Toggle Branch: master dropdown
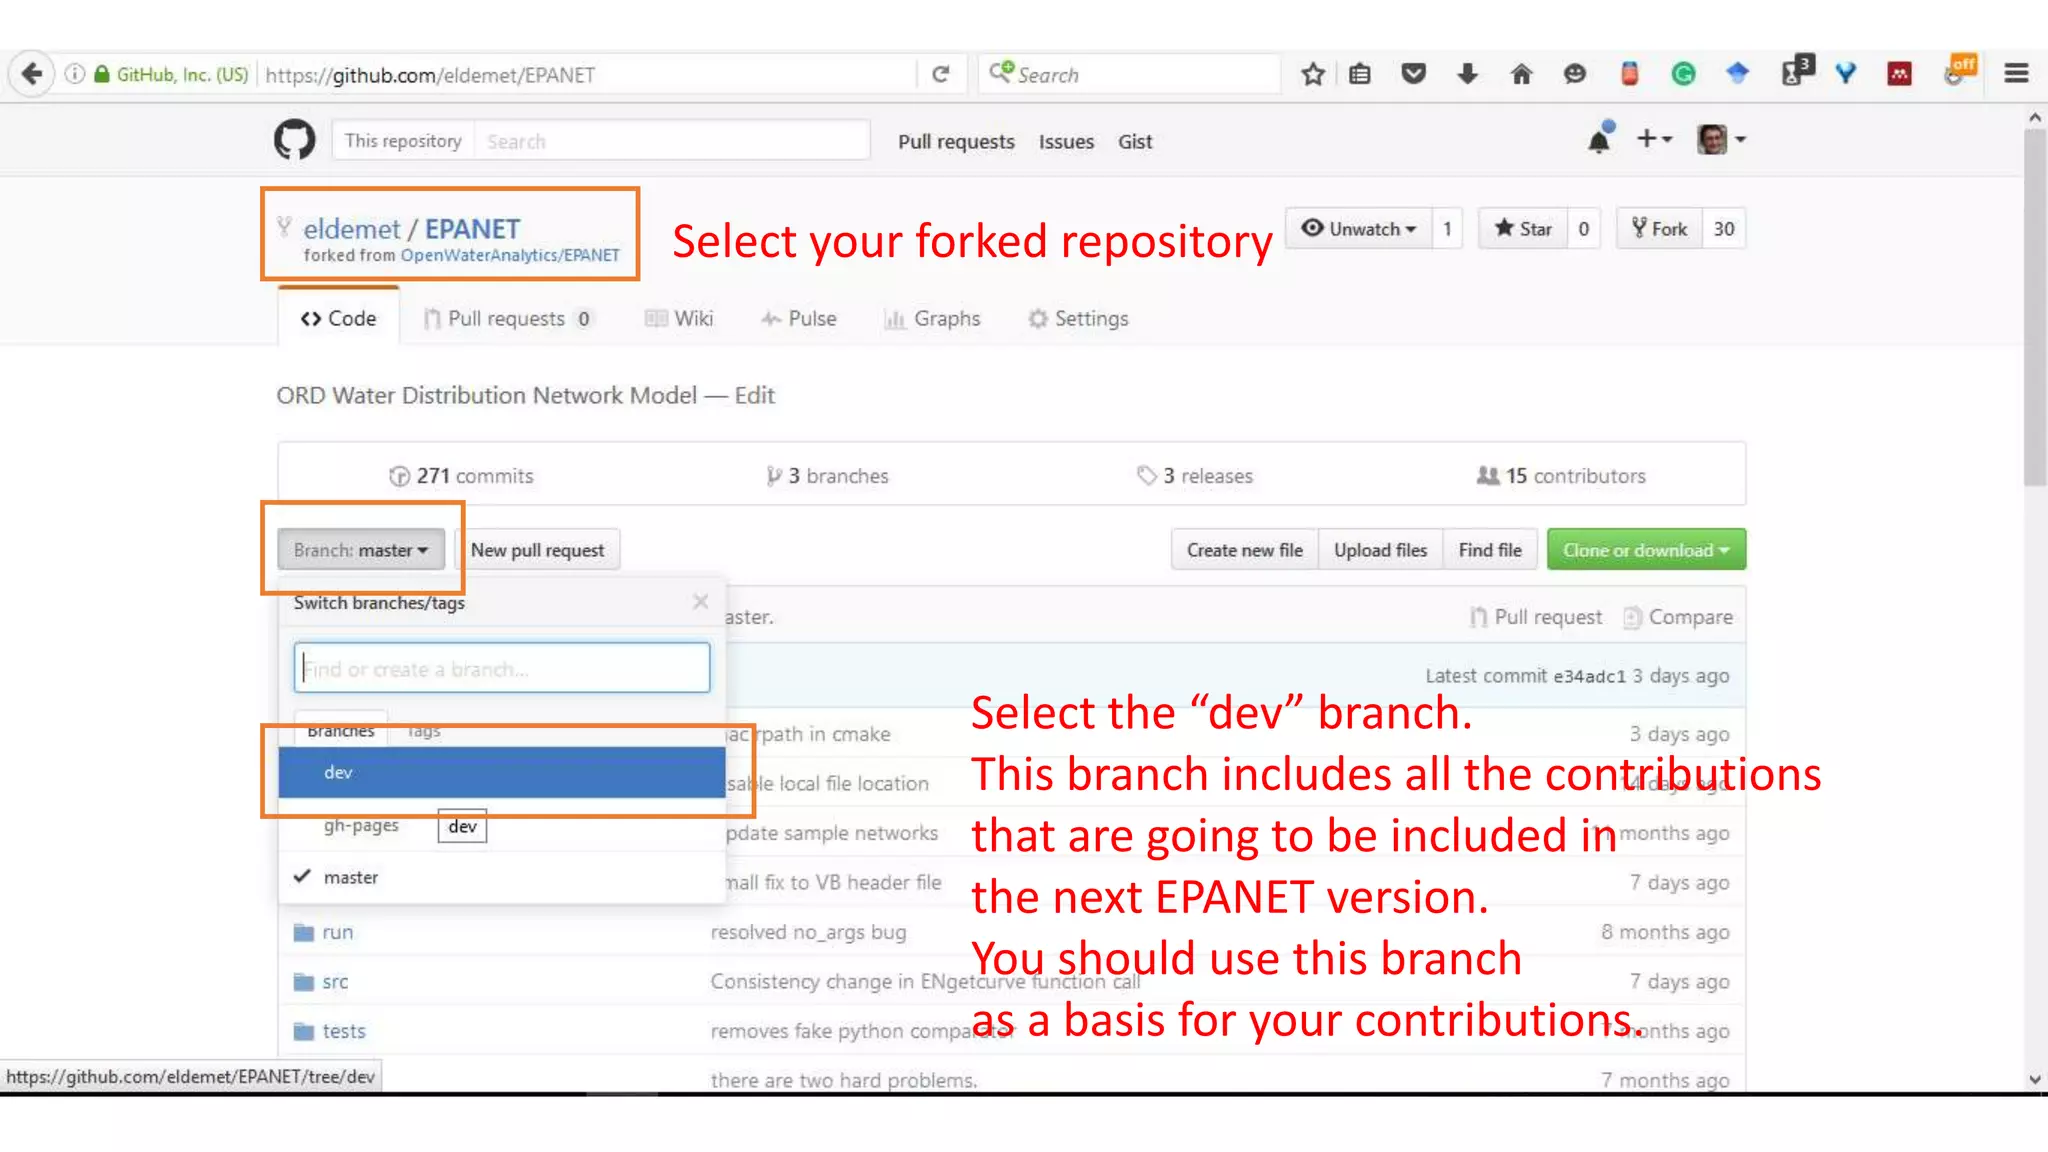 point(361,549)
